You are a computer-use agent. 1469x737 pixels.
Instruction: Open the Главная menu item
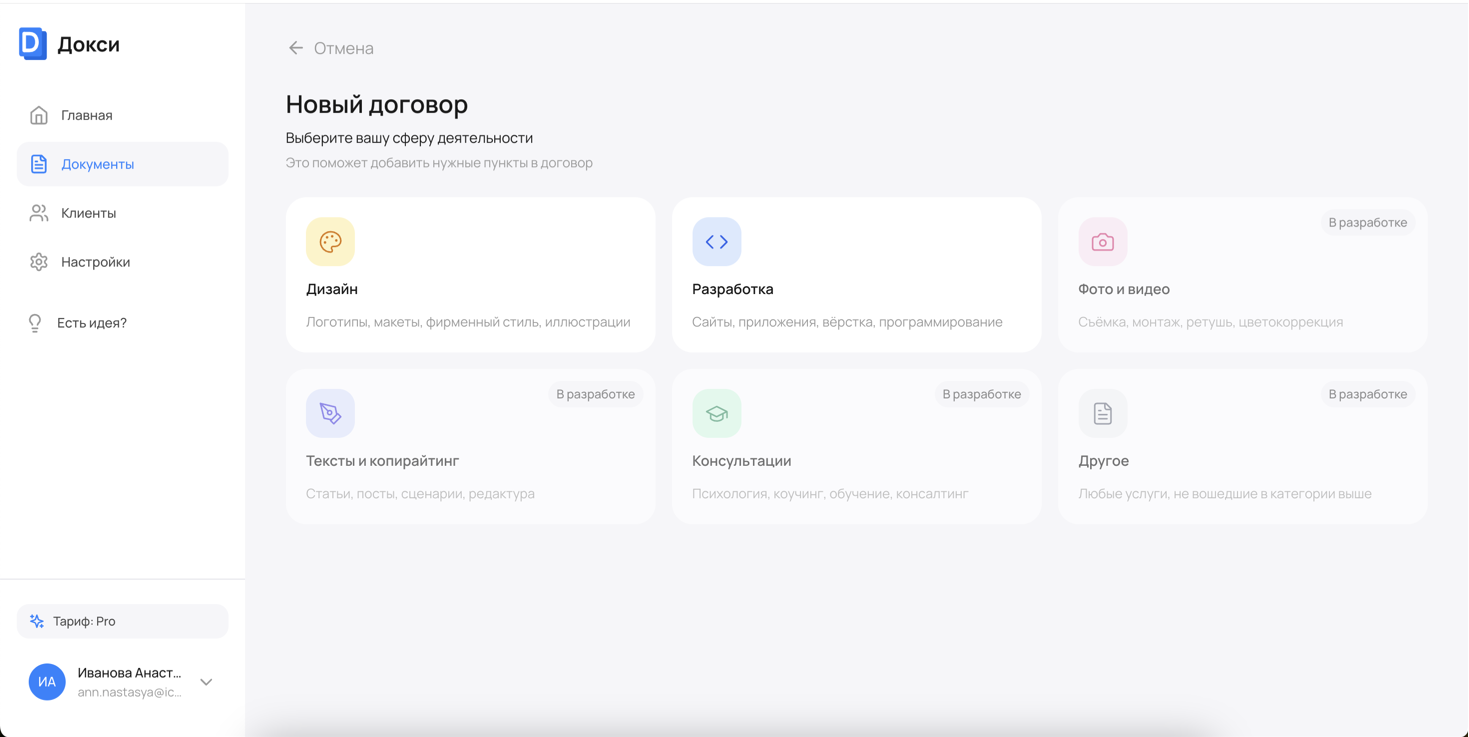point(86,115)
